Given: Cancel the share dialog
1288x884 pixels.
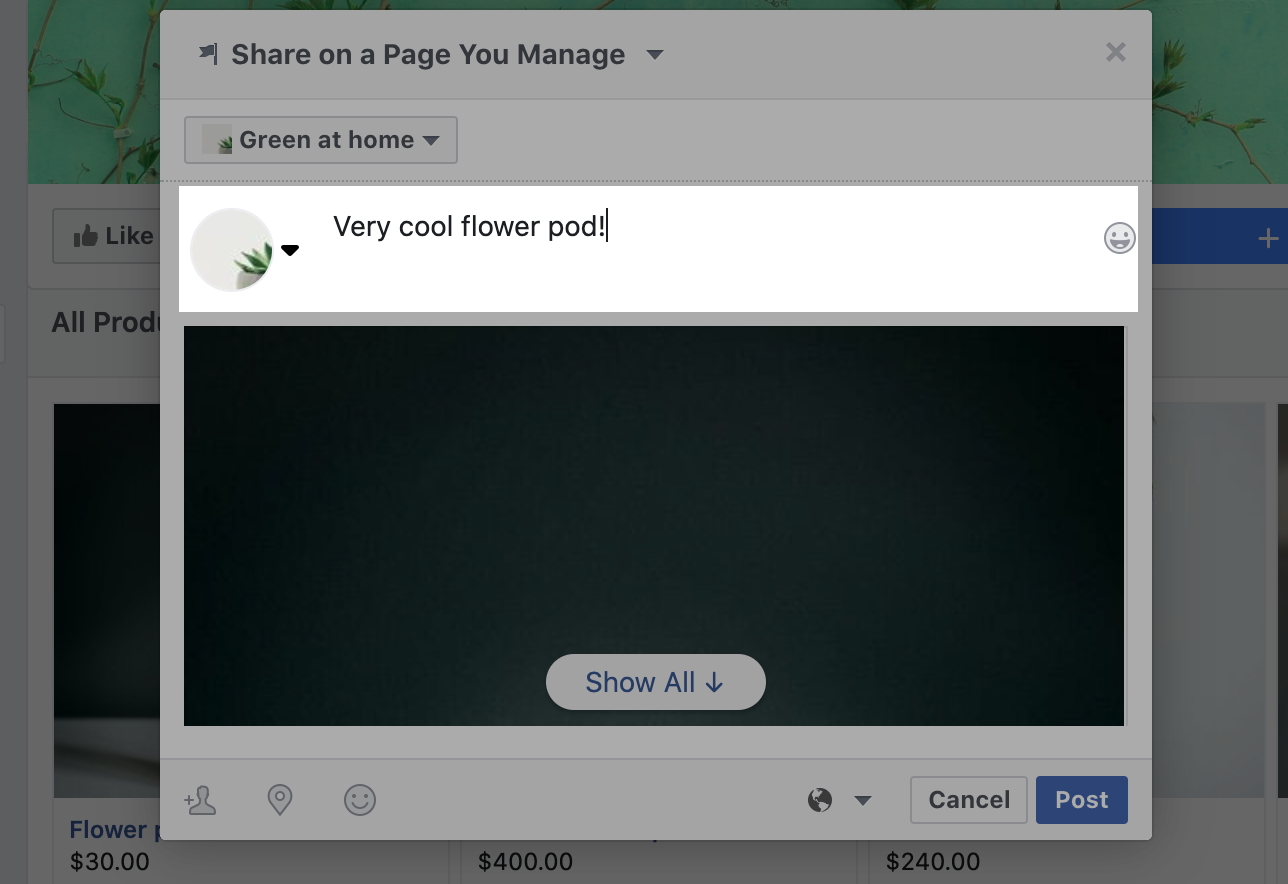Looking at the screenshot, I should (x=967, y=799).
